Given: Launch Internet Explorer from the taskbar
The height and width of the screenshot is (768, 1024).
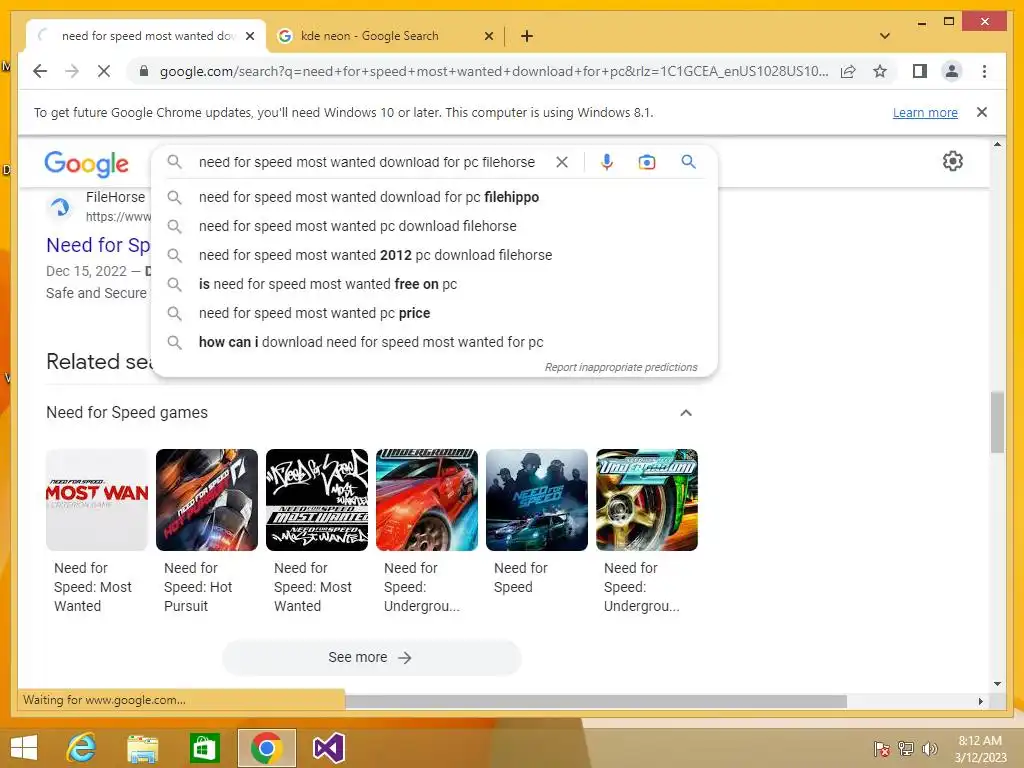Looking at the screenshot, I should point(82,748).
